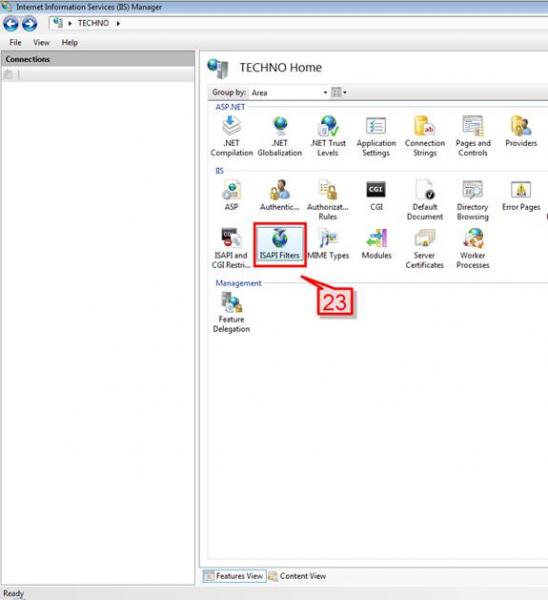This screenshot has height=600, width=548.
Task: Open the CGI feature icon
Action: pyautogui.click(x=376, y=196)
